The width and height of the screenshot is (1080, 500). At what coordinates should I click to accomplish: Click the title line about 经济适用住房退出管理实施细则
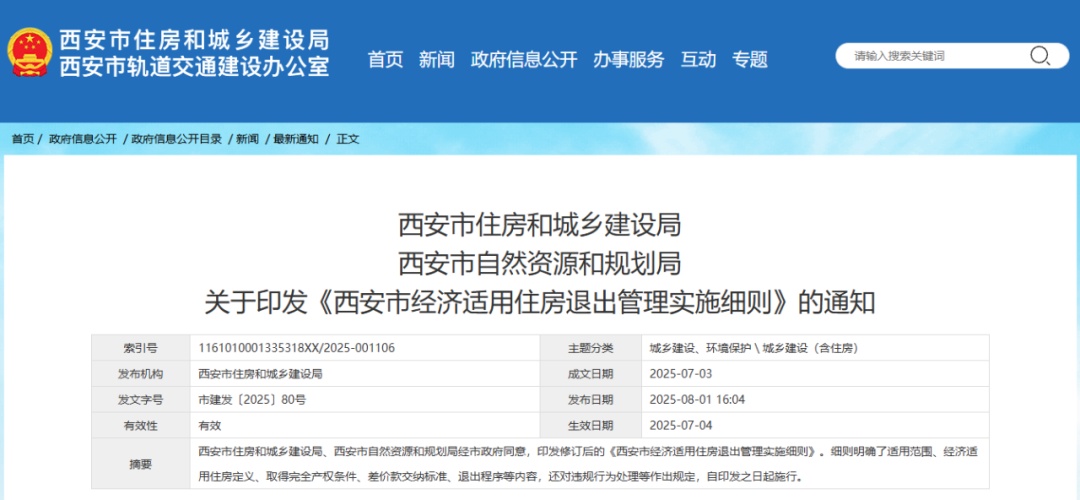[540, 303]
